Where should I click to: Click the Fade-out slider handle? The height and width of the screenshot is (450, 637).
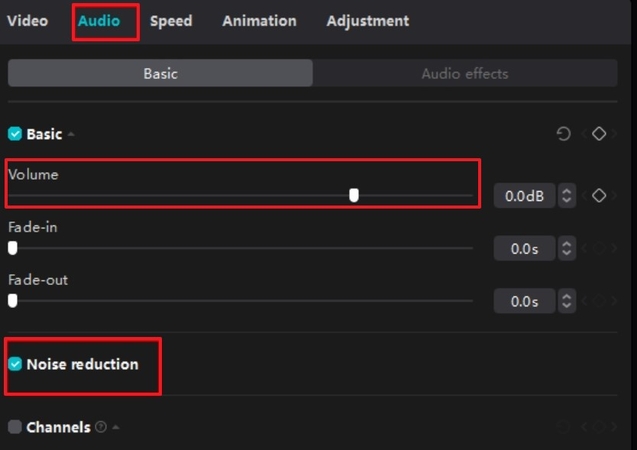tap(13, 301)
